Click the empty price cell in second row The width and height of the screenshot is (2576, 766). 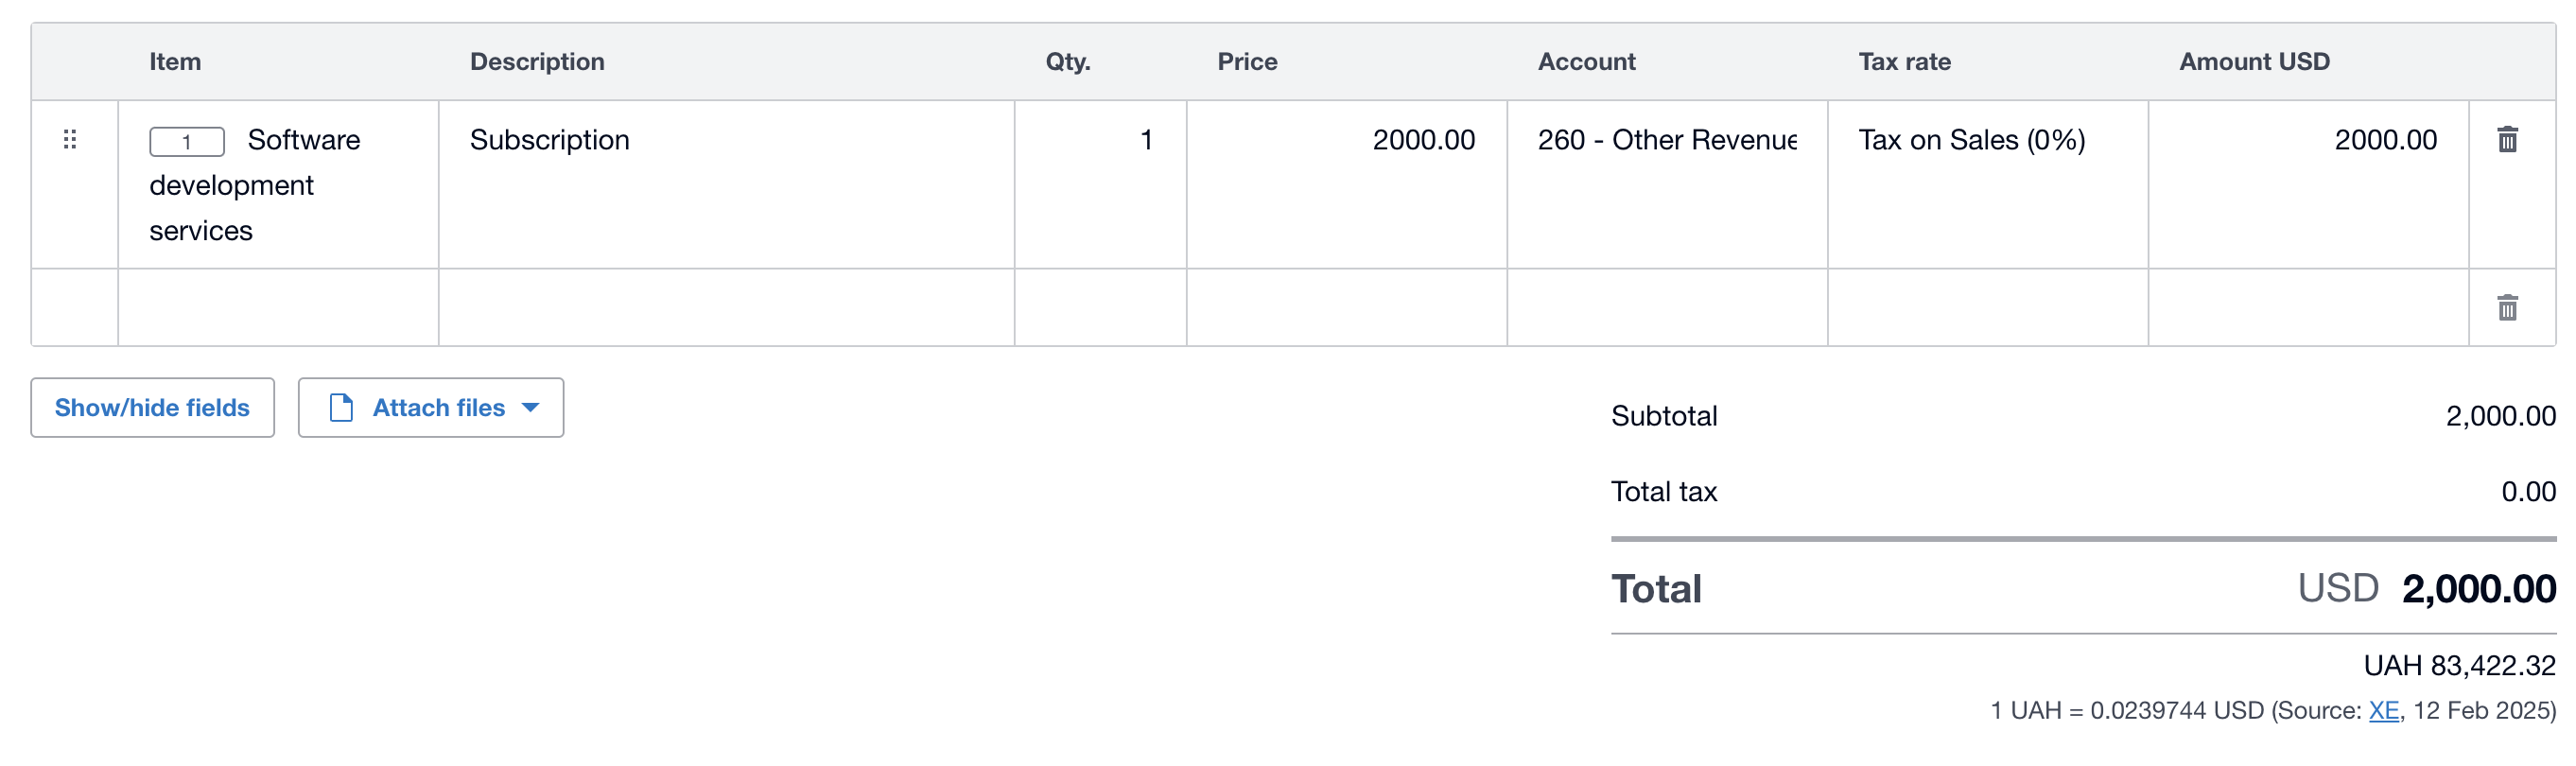pos(1346,307)
